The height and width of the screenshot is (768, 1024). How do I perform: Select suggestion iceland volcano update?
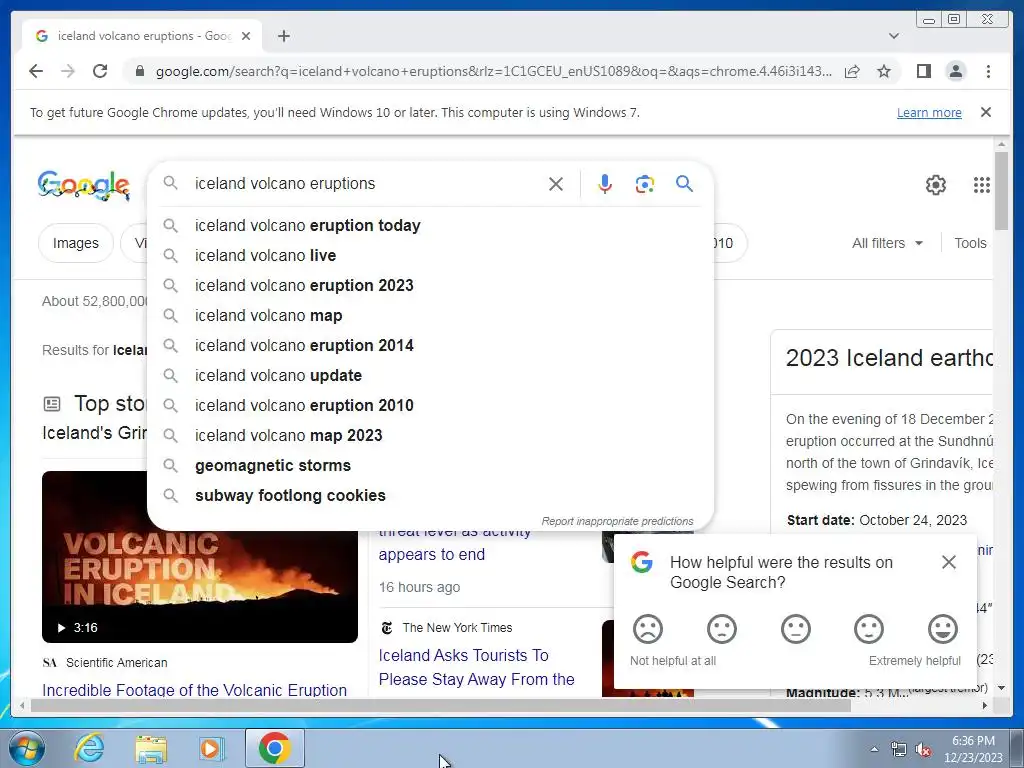(x=430, y=376)
